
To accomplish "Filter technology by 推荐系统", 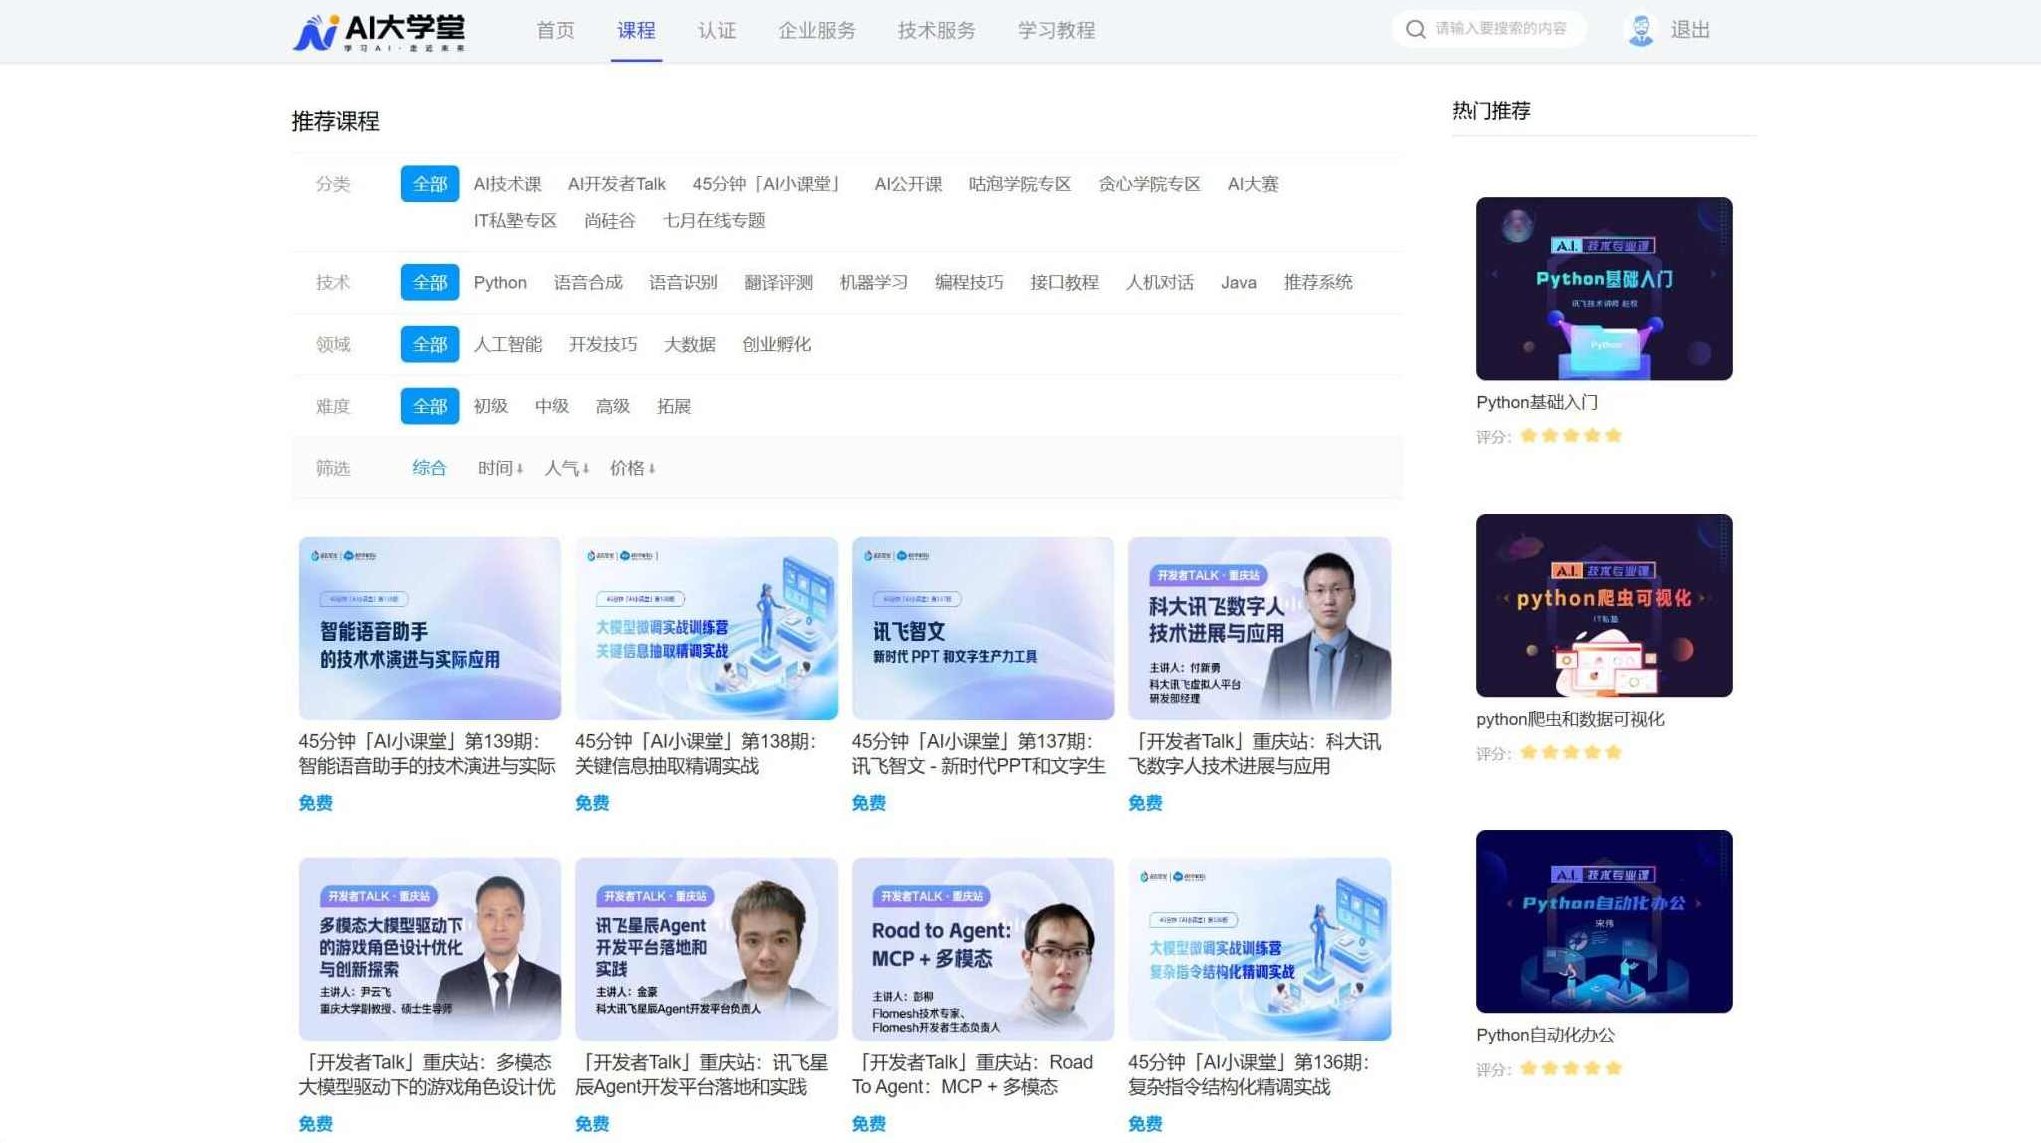I will pos(1318,282).
